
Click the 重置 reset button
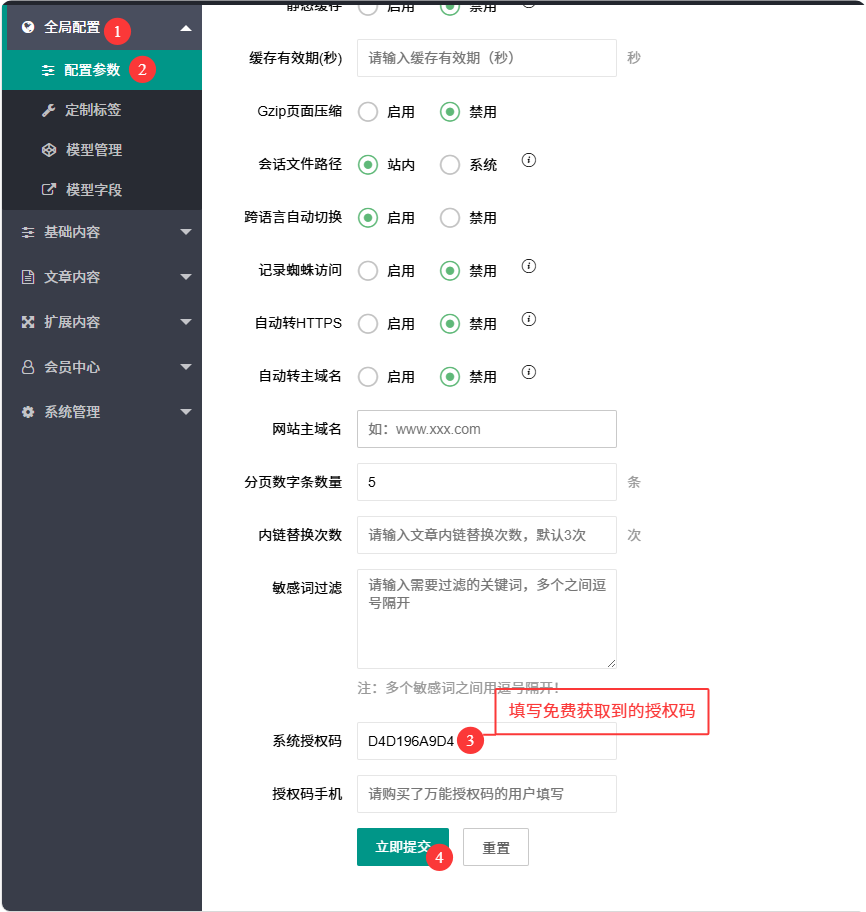coord(496,846)
